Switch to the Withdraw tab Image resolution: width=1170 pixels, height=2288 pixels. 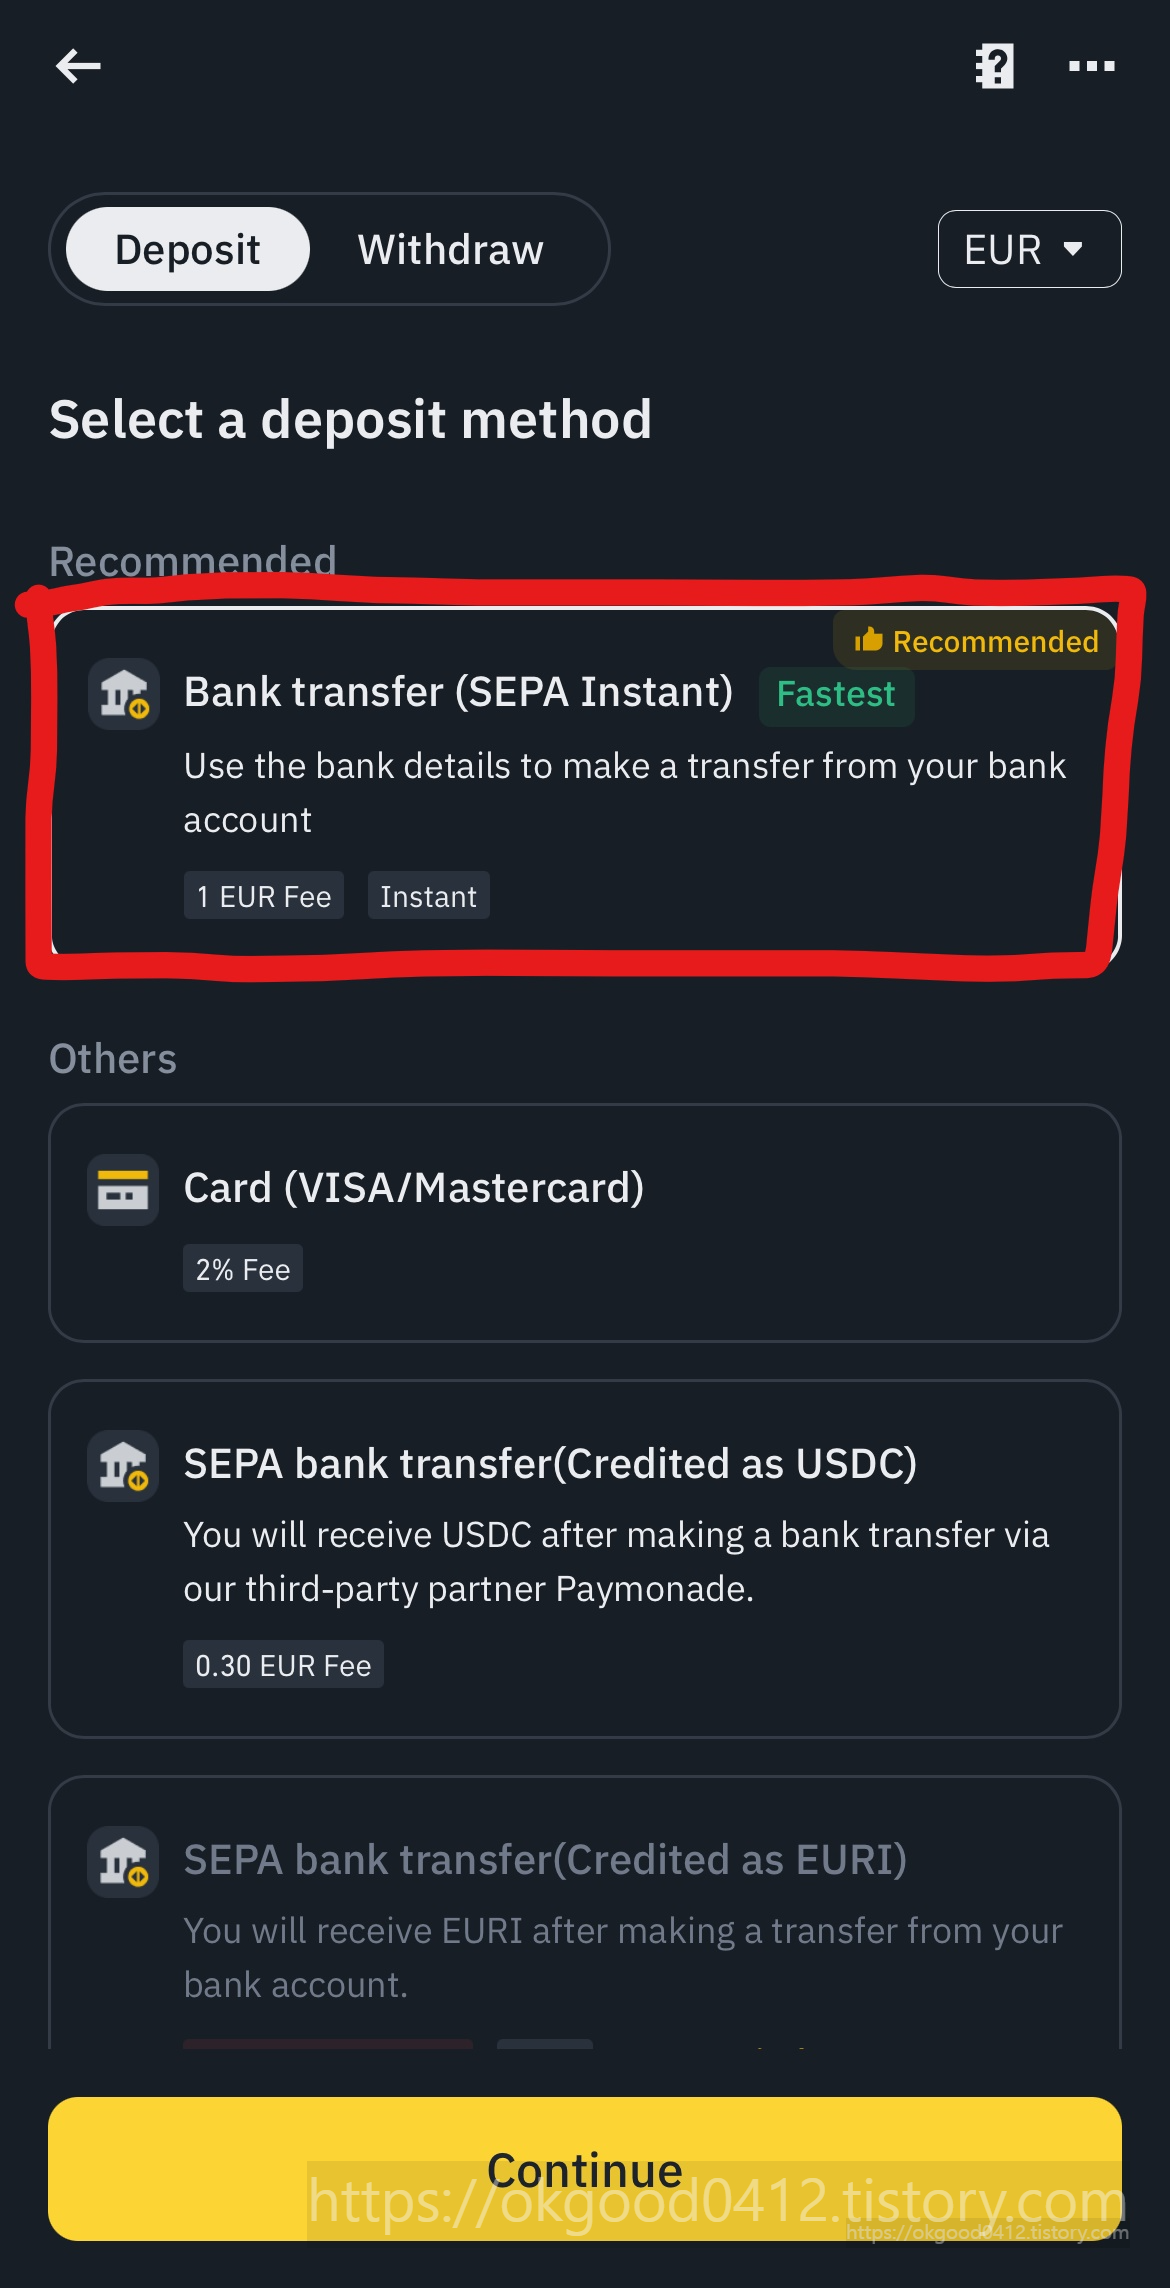click(451, 249)
